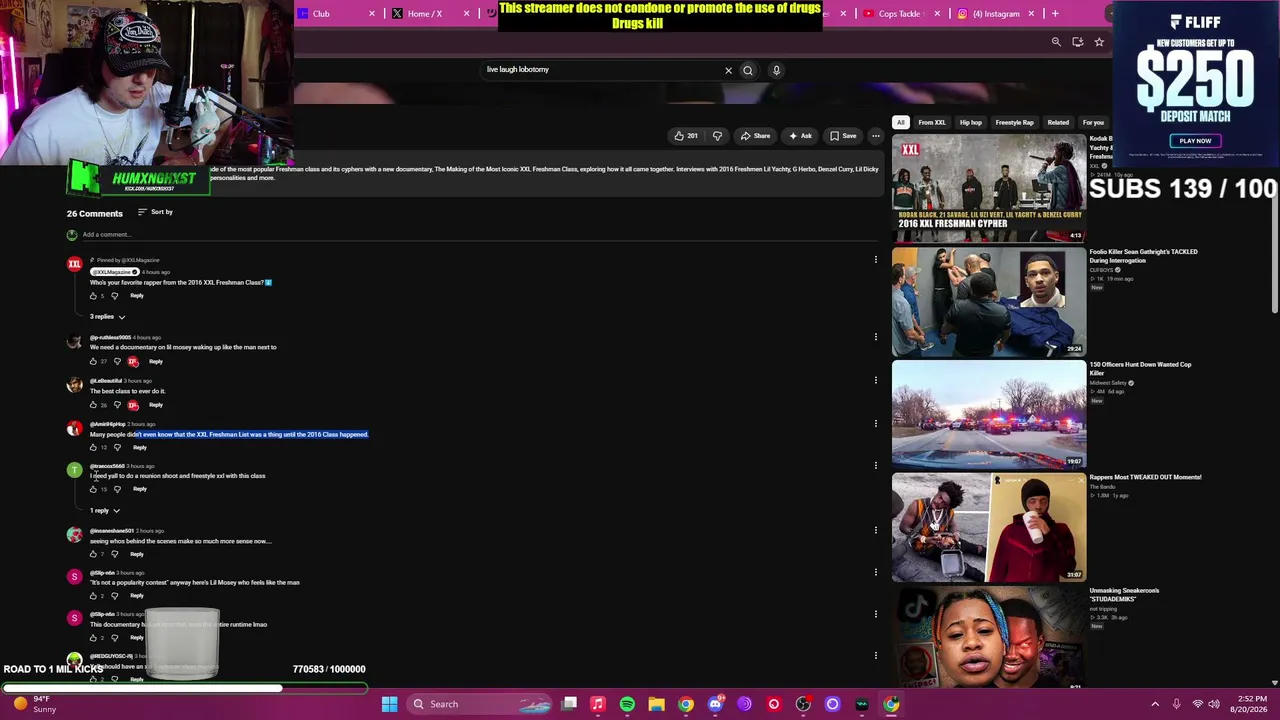1280x720 pixels.
Task: Share the video
Action: click(x=755, y=136)
